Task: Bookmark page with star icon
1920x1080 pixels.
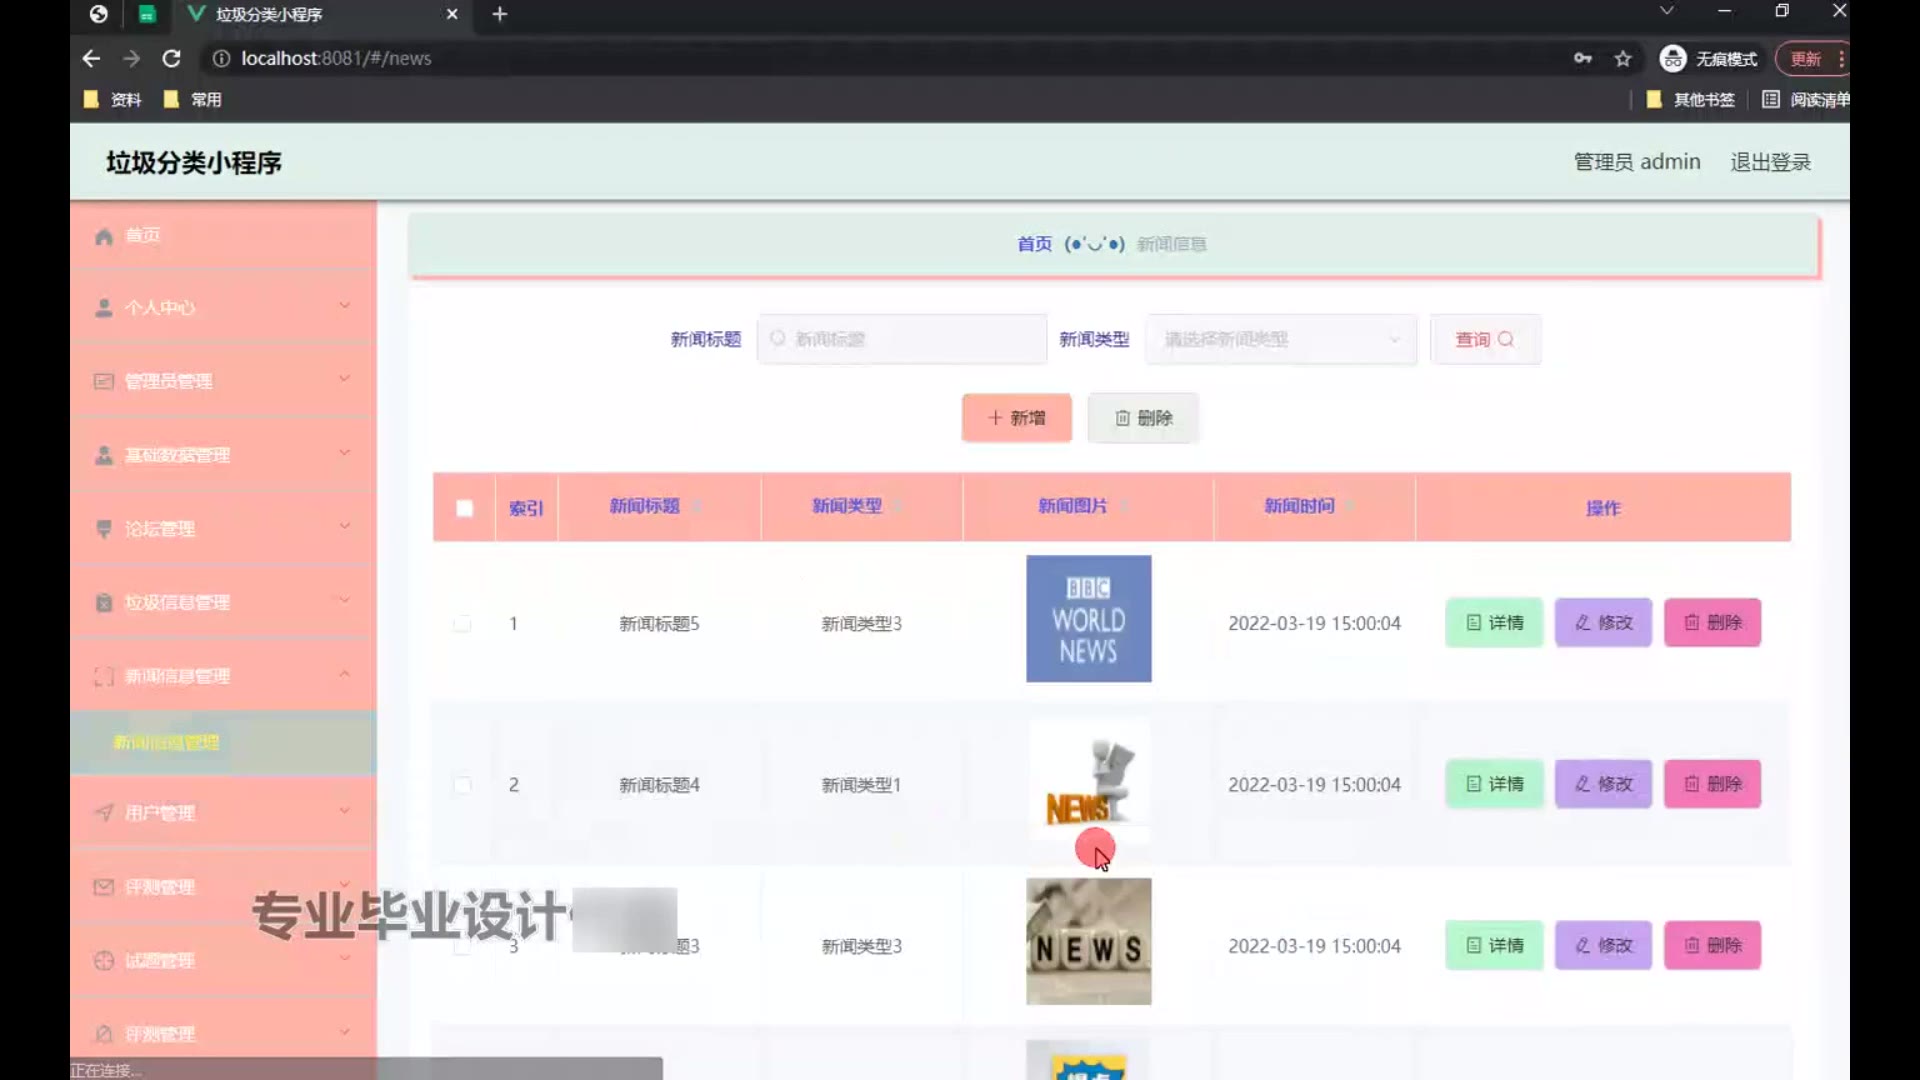Action: click(1623, 59)
